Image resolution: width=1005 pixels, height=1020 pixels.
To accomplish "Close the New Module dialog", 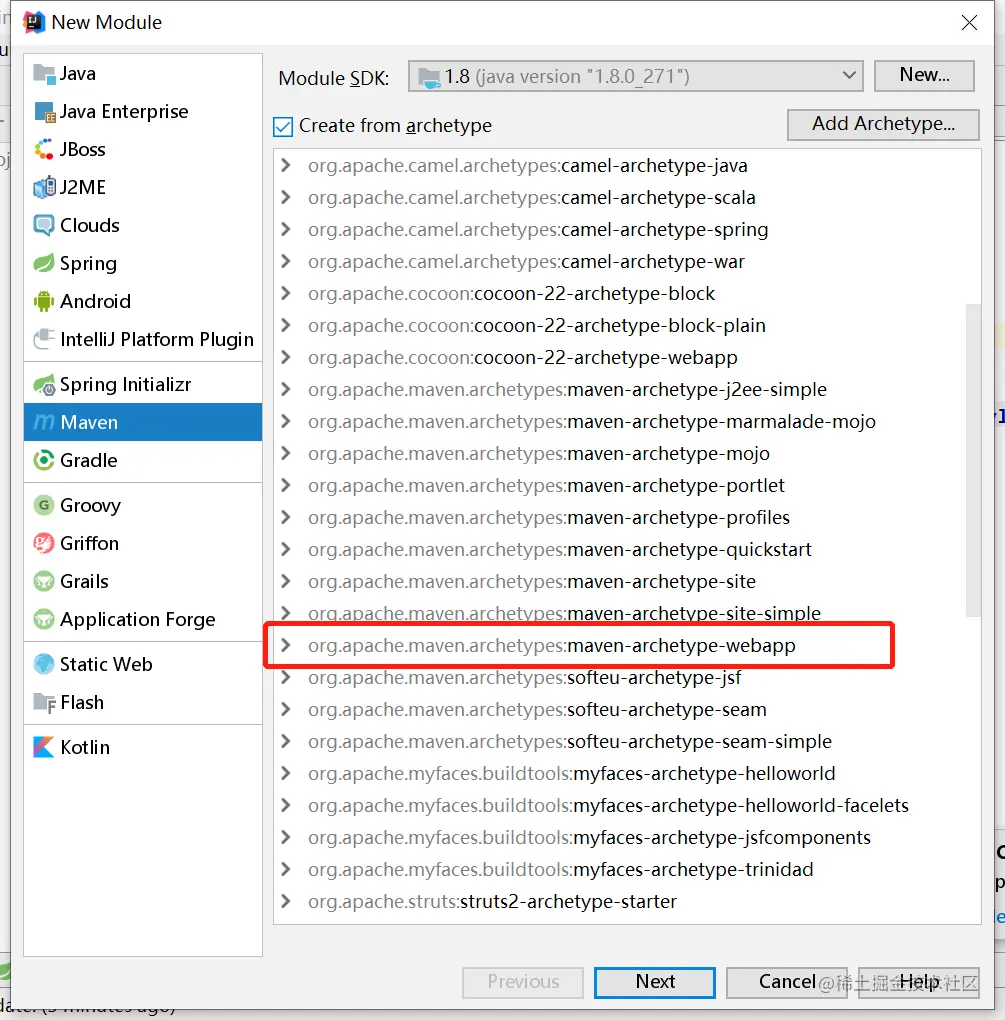I will (x=969, y=23).
